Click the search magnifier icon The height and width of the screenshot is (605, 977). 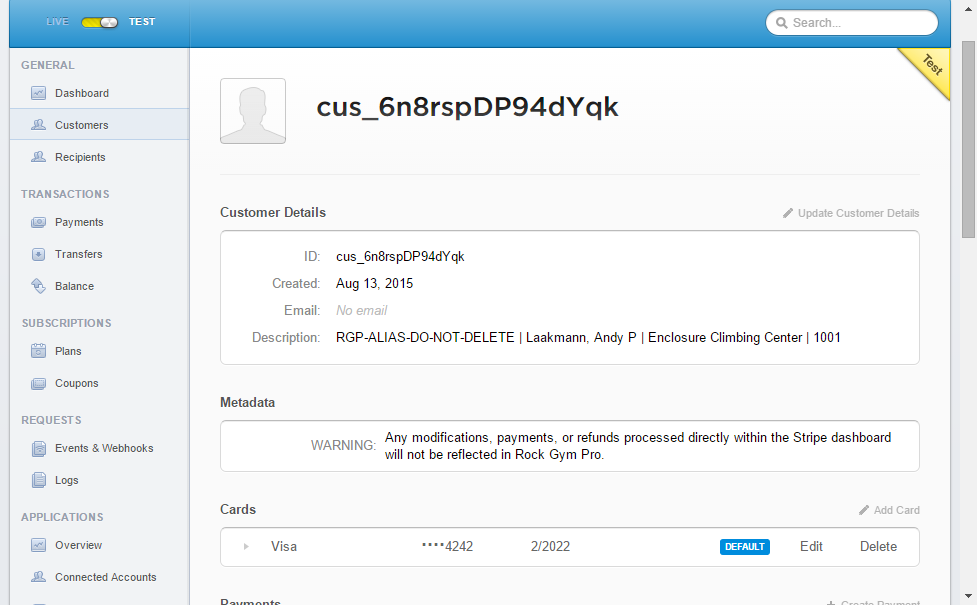click(781, 23)
